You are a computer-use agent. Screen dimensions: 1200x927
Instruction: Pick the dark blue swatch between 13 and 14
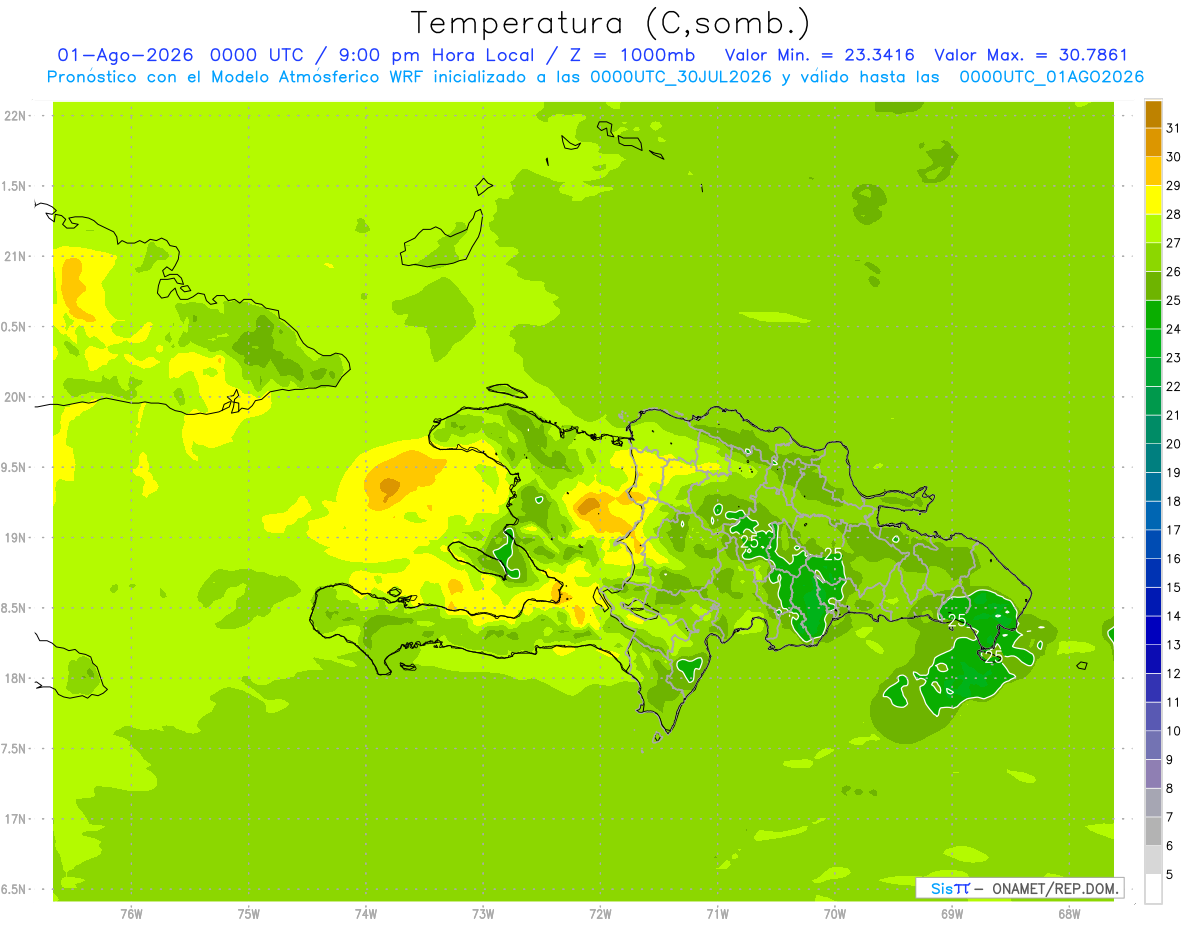click(1153, 631)
